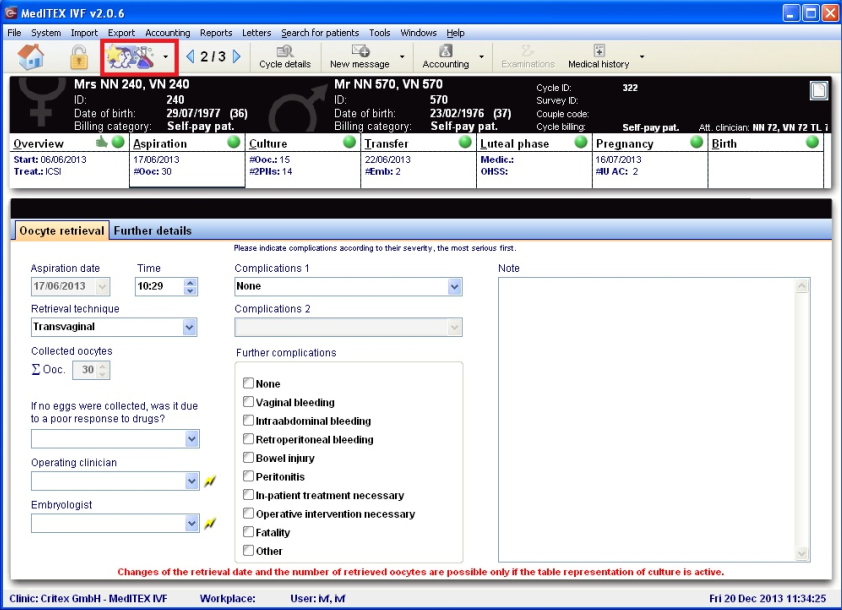Open the System menu
This screenshot has height=610, width=842.
point(46,33)
